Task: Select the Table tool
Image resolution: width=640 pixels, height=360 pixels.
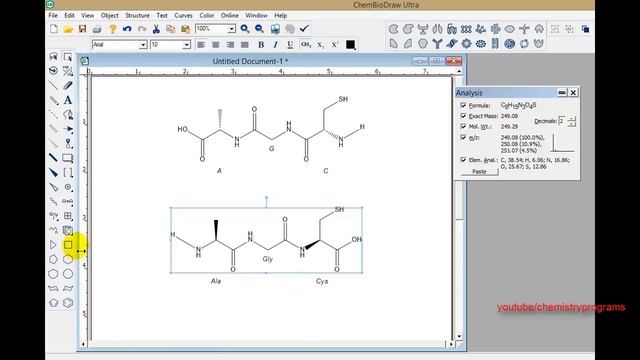Action: pyautogui.click(x=68, y=216)
